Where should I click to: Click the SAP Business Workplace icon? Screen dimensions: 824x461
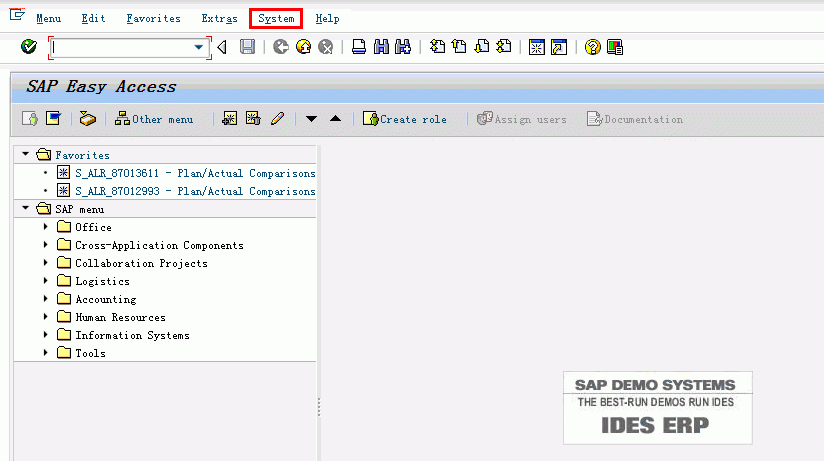click(87, 119)
